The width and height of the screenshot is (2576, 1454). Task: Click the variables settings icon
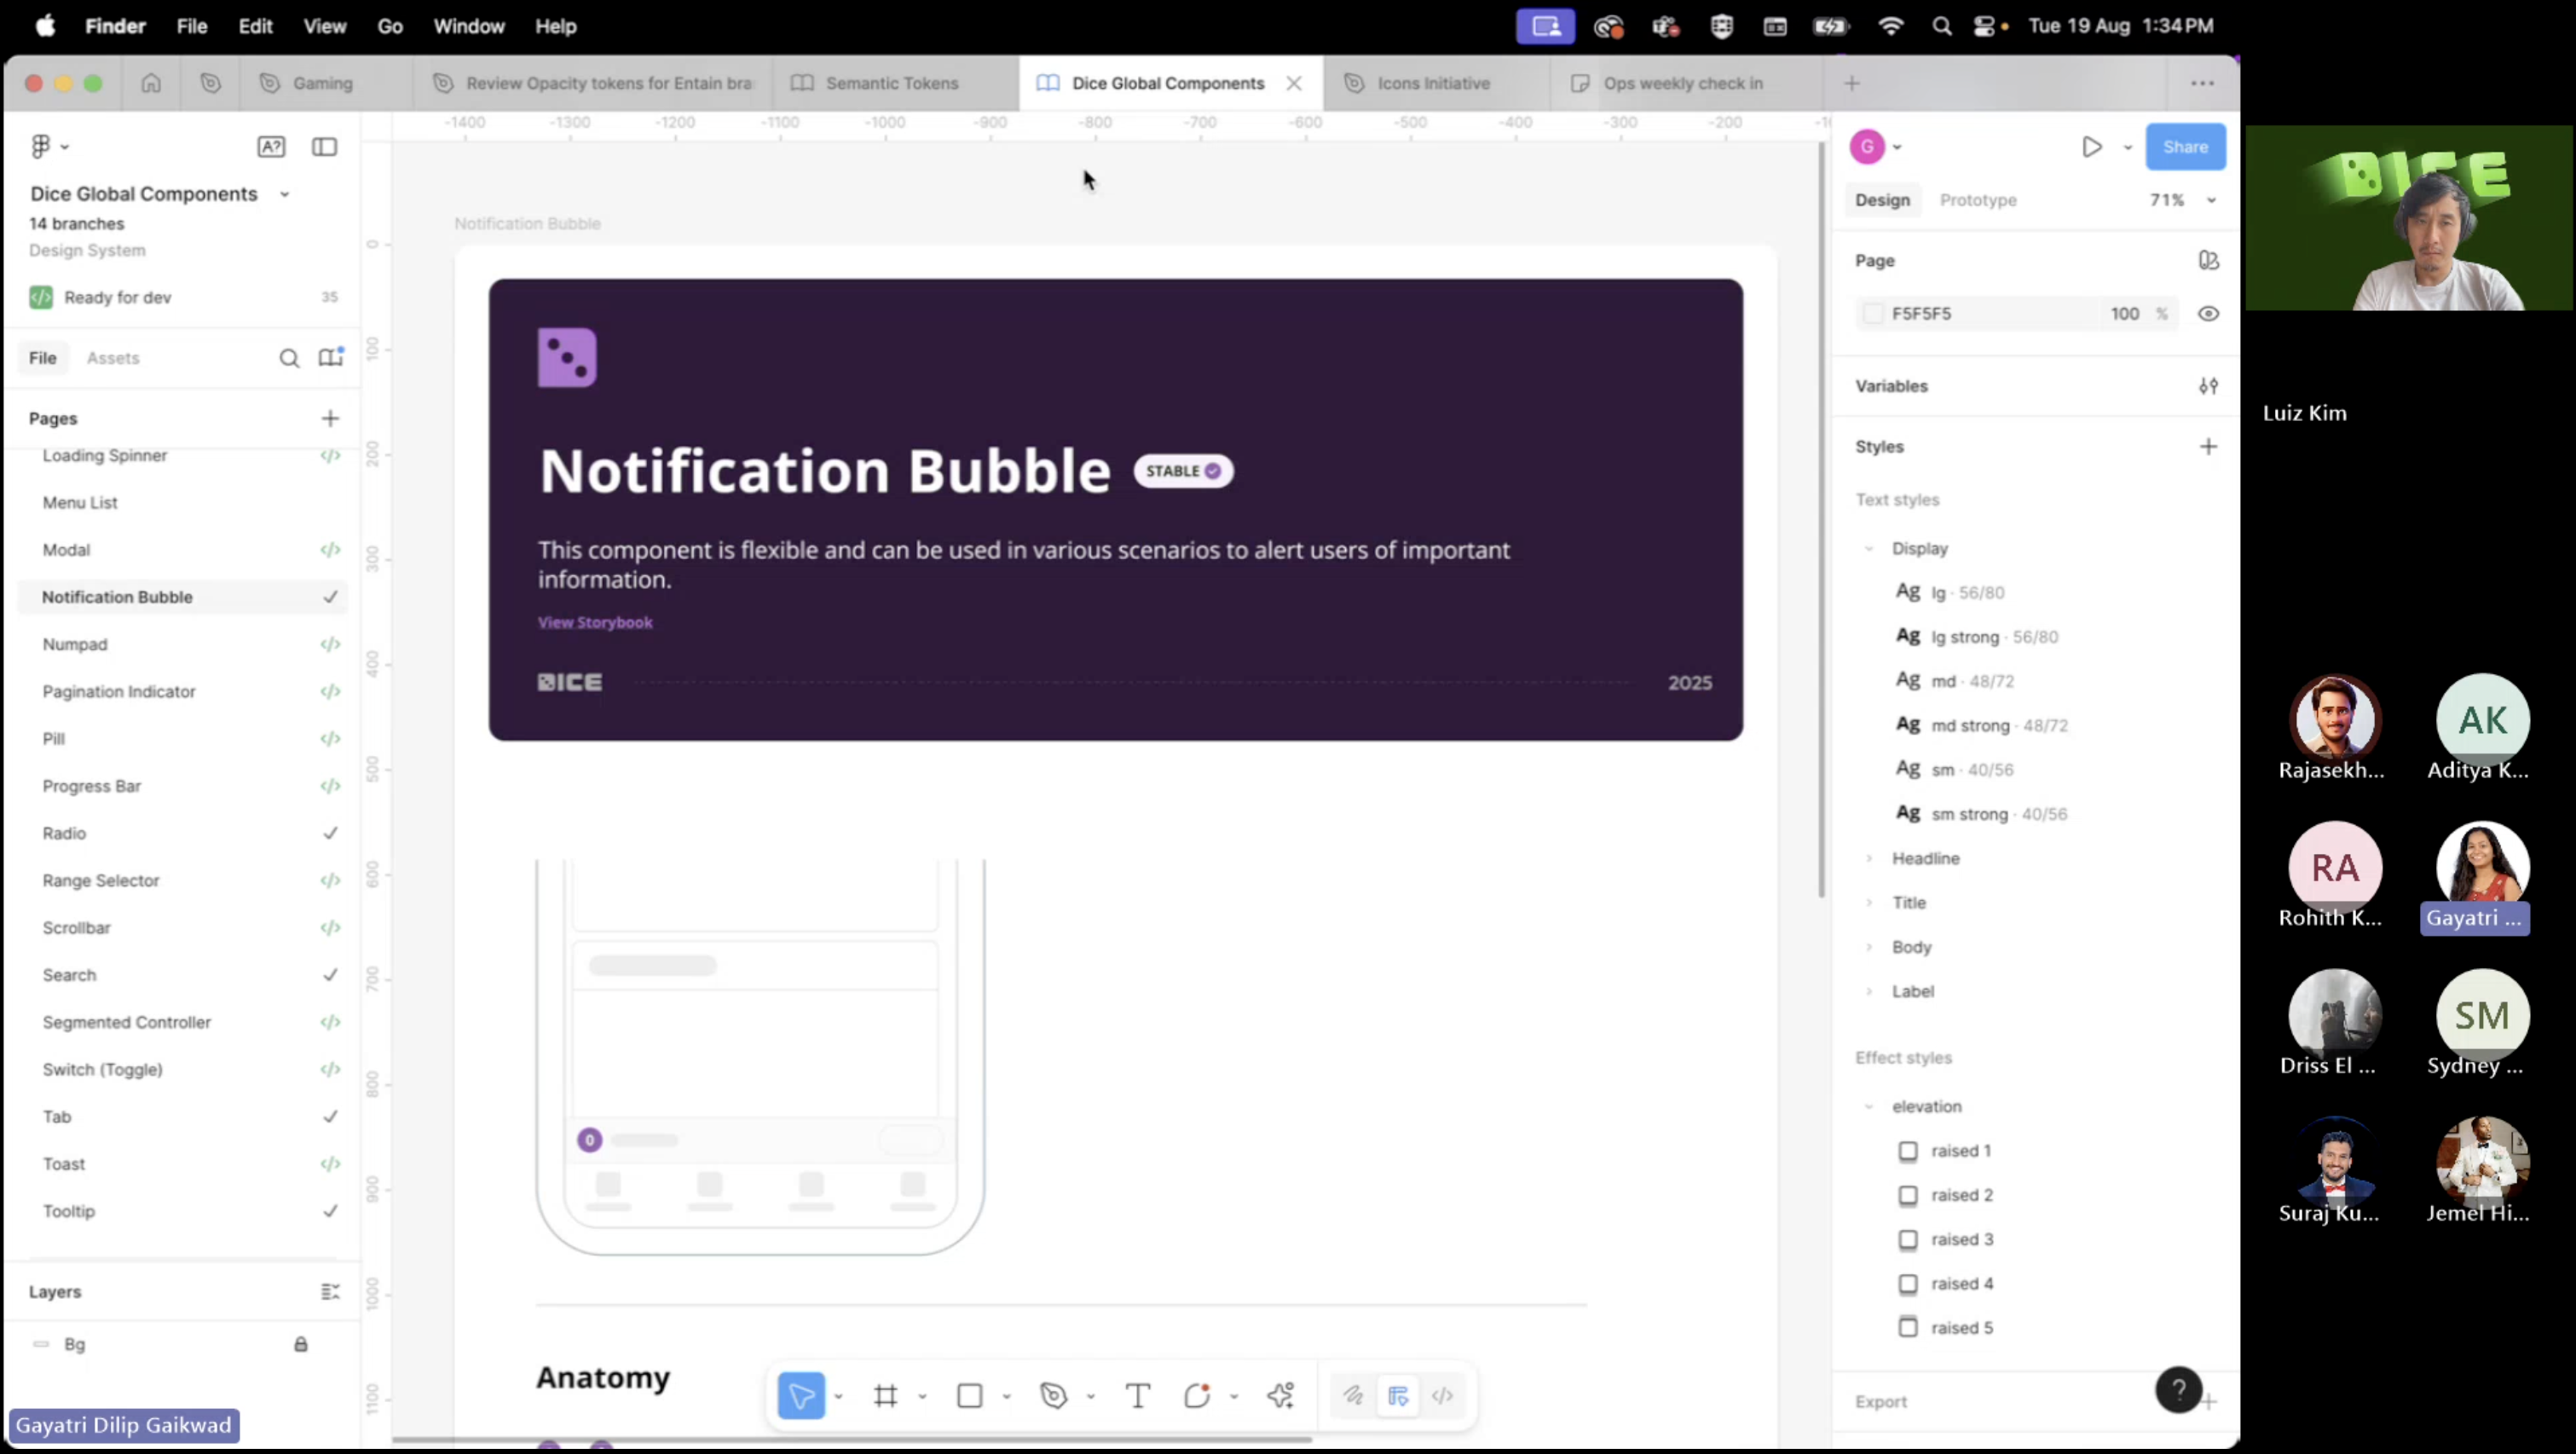click(x=2208, y=386)
